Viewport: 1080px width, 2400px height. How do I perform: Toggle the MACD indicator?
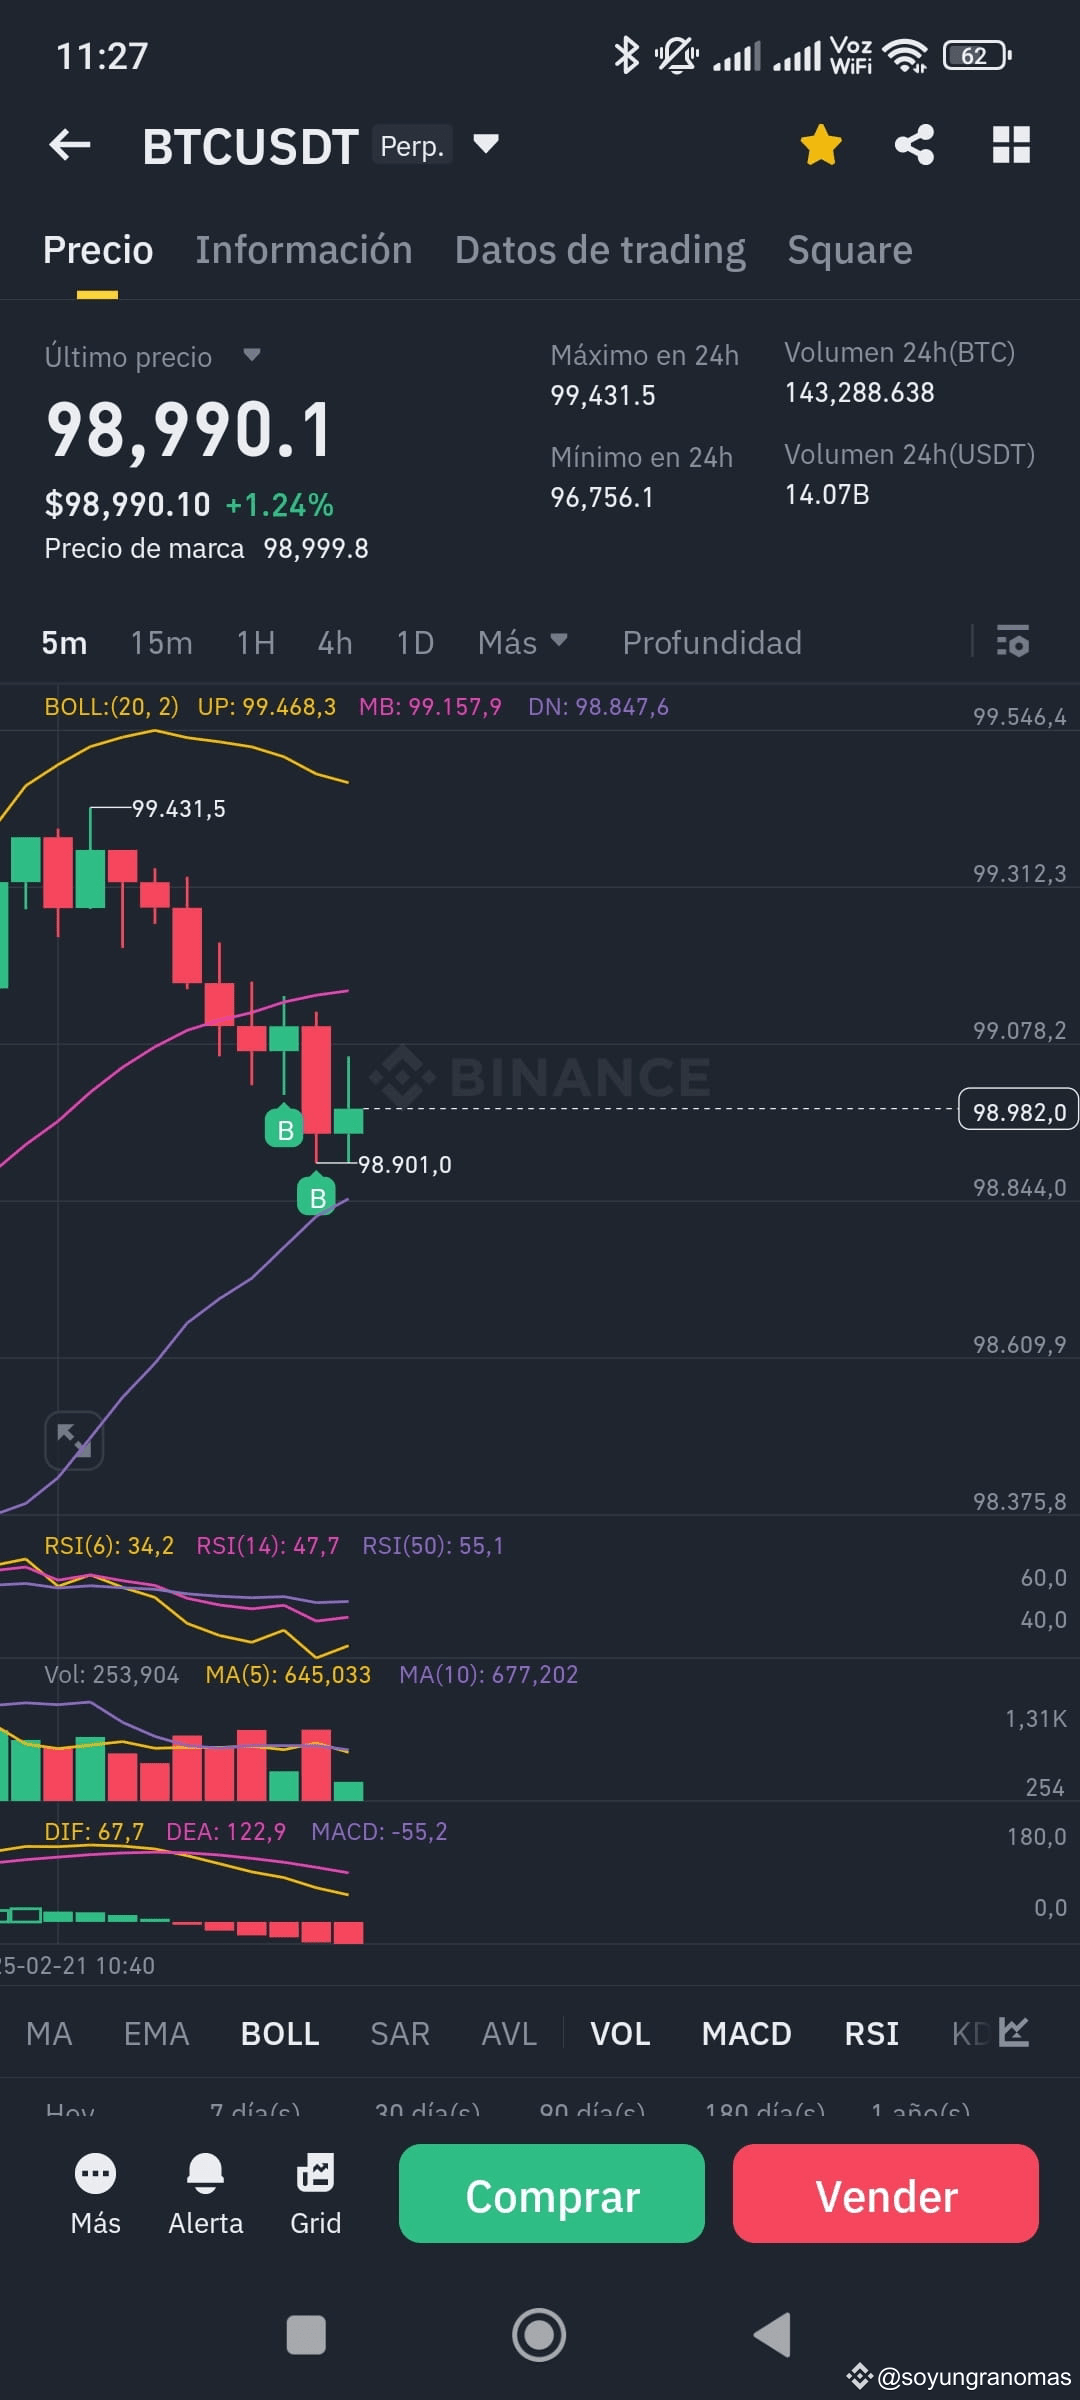(x=746, y=2034)
